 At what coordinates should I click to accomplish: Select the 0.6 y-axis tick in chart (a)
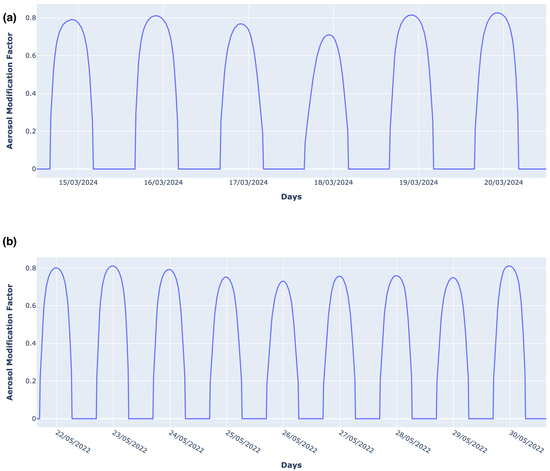click(30, 55)
